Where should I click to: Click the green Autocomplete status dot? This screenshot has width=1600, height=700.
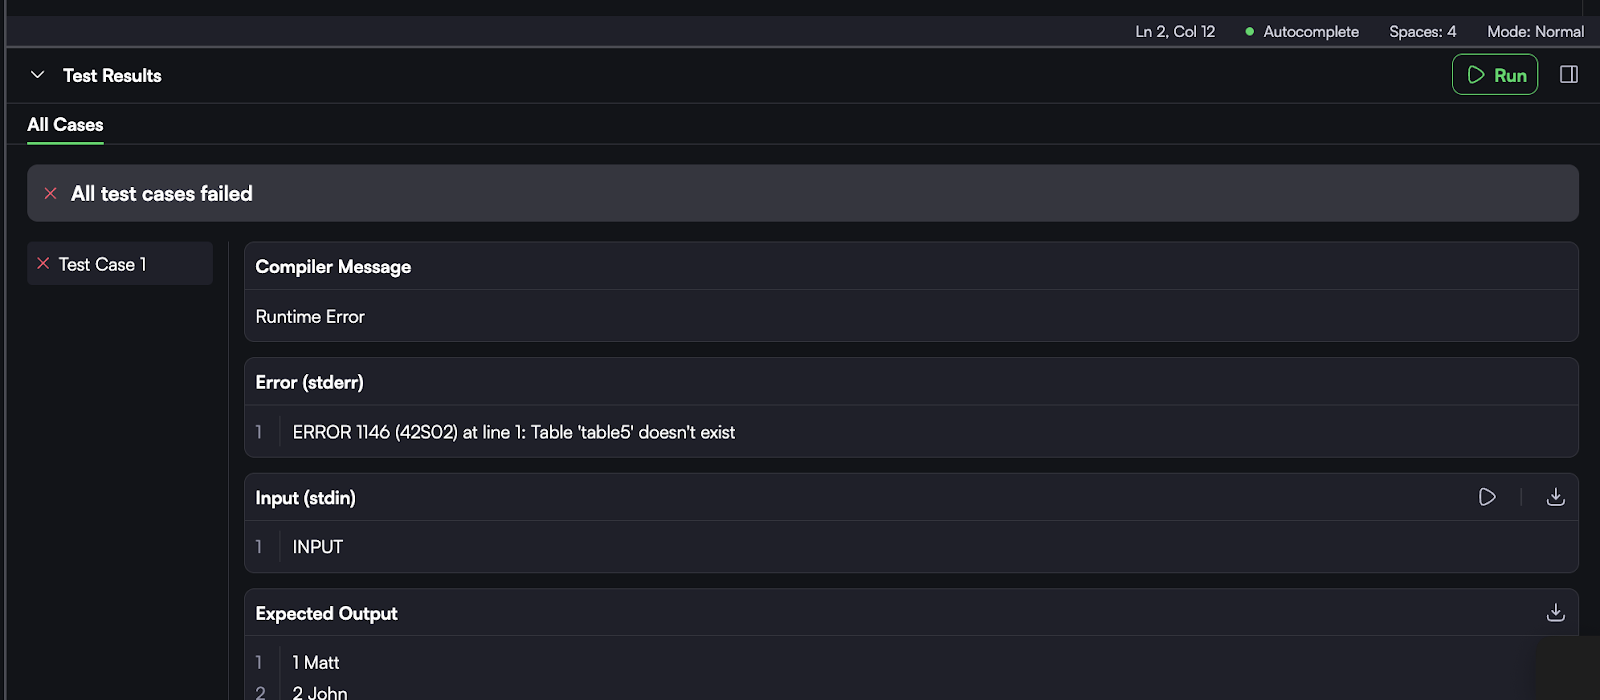[x=1249, y=32]
